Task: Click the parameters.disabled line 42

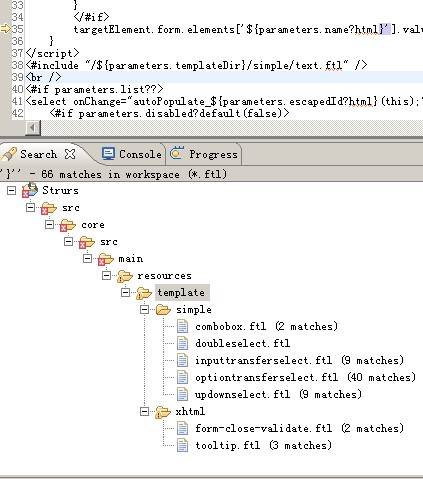Action: coord(169,113)
